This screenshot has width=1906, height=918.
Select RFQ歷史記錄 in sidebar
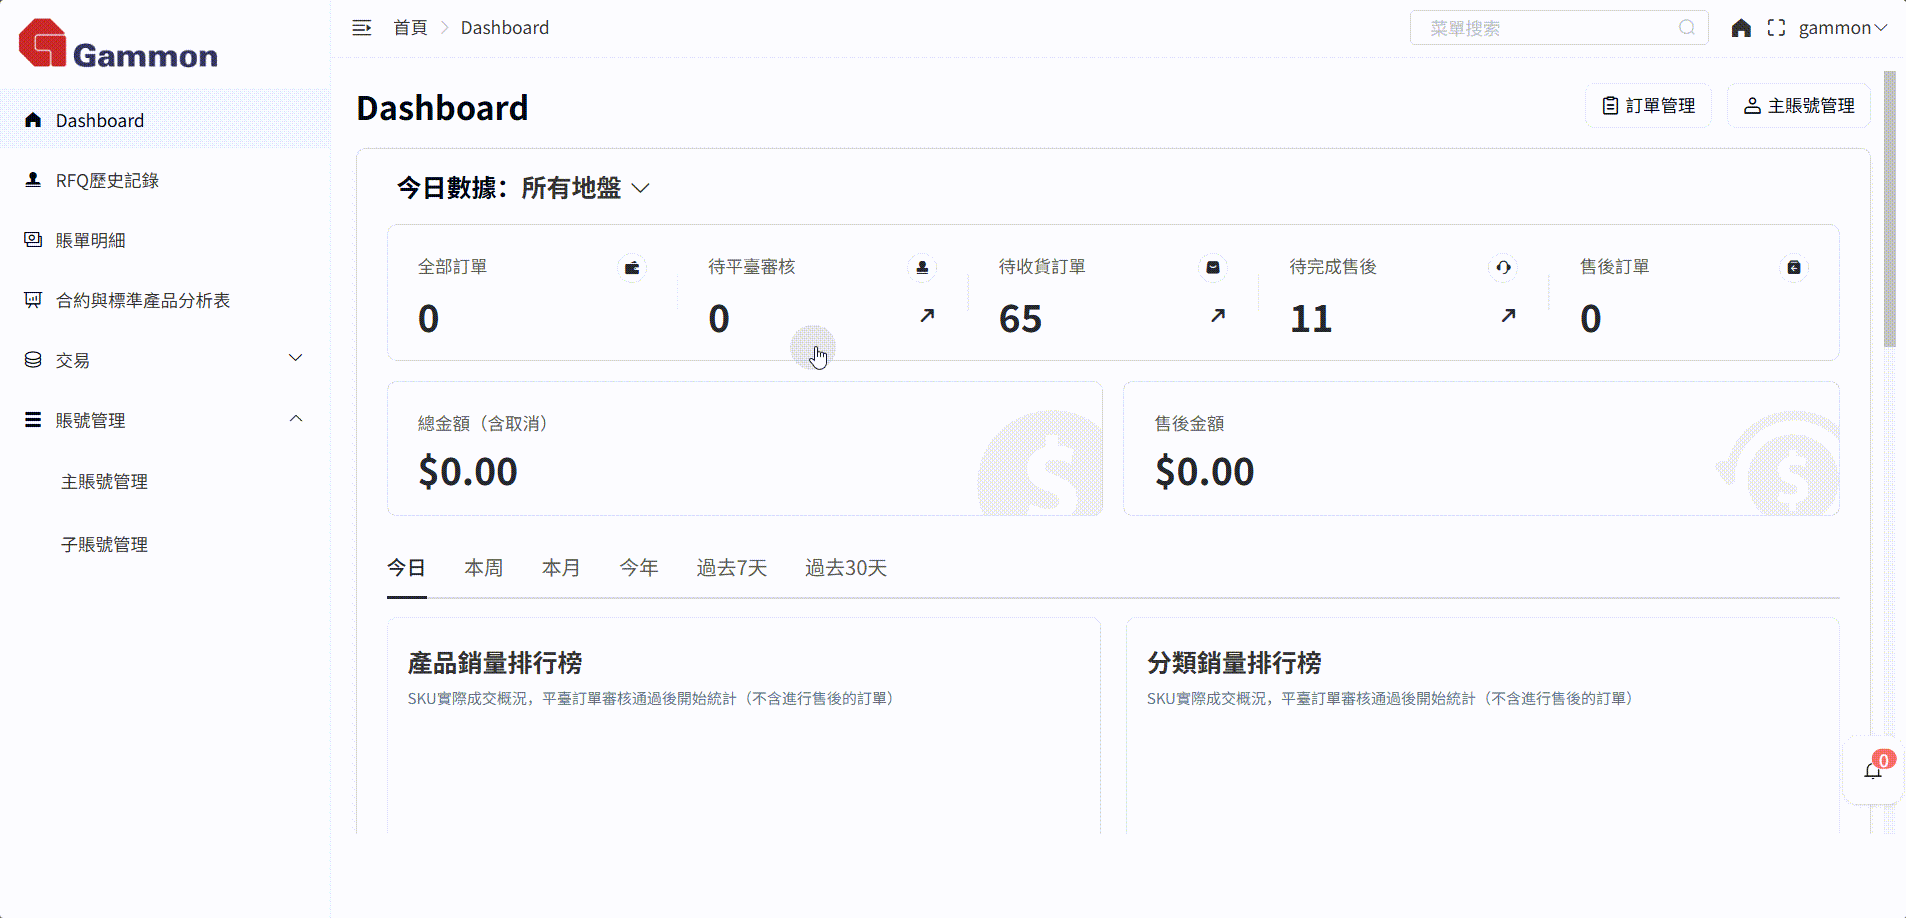tap(107, 180)
